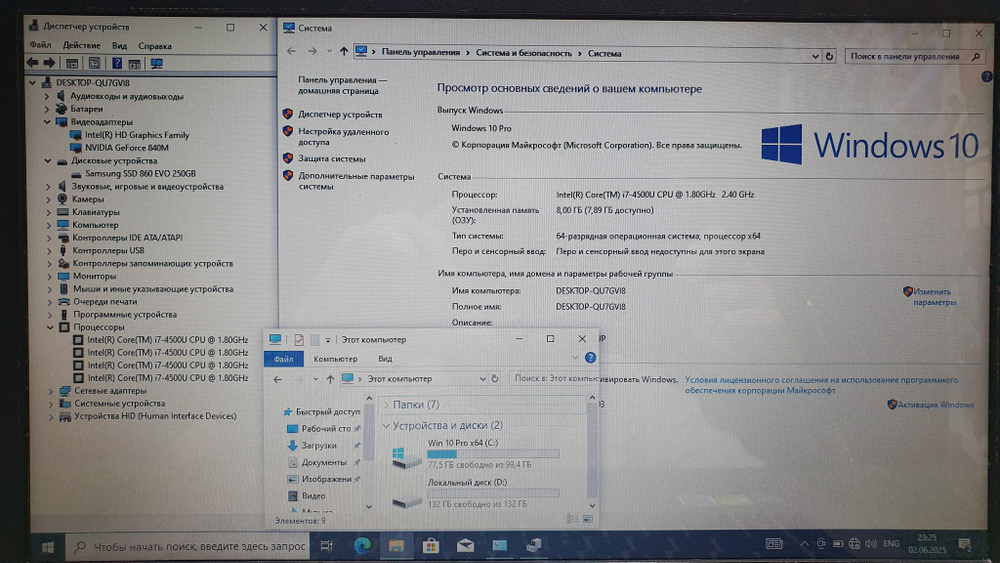Click taskbar search box

[189, 546]
